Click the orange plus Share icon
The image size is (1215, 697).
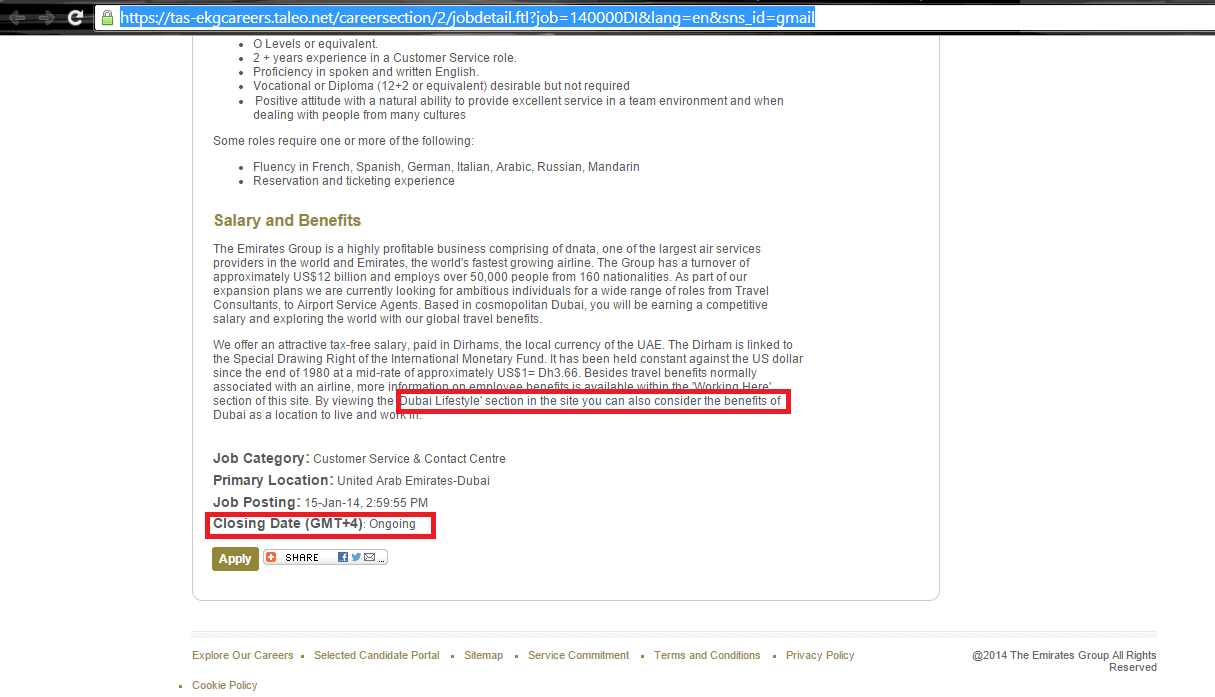271,557
